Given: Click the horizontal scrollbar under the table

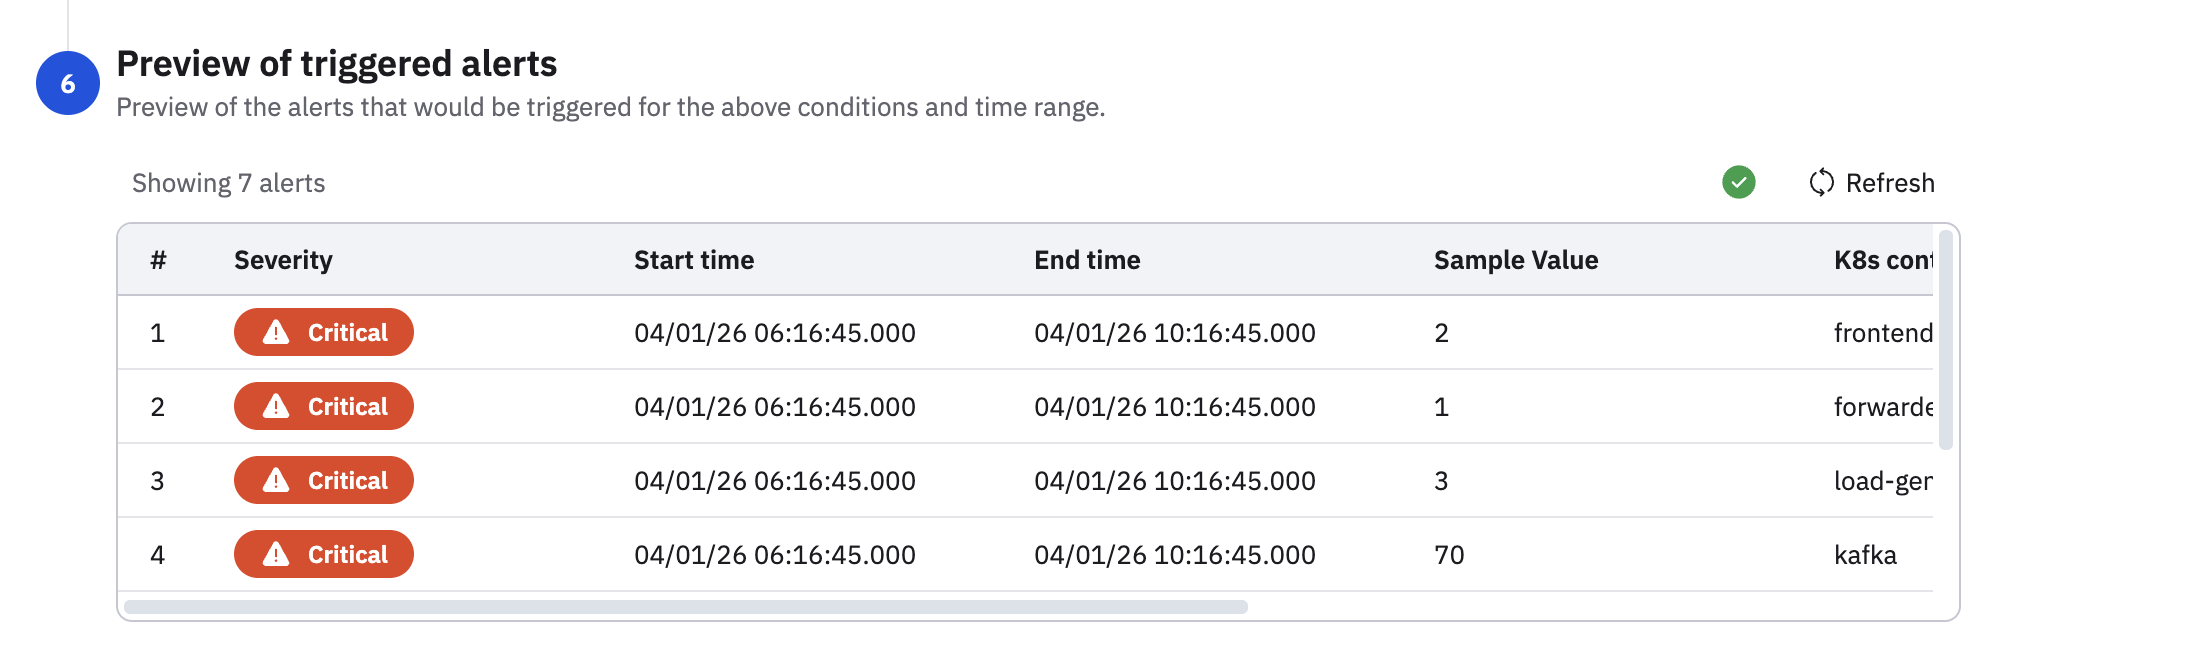Looking at the screenshot, I should click(x=686, y=607).
